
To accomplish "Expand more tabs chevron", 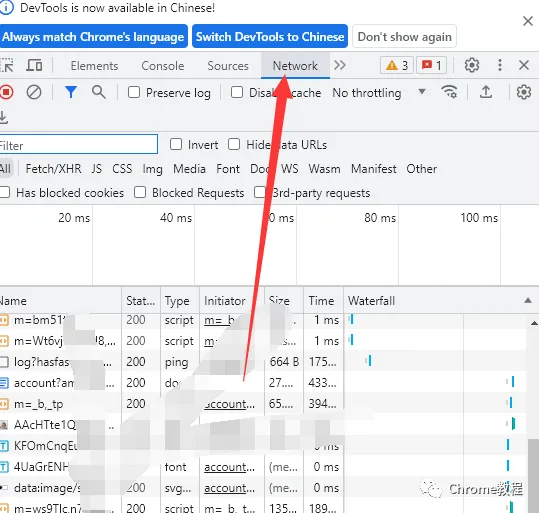I will tap(340, 65).
